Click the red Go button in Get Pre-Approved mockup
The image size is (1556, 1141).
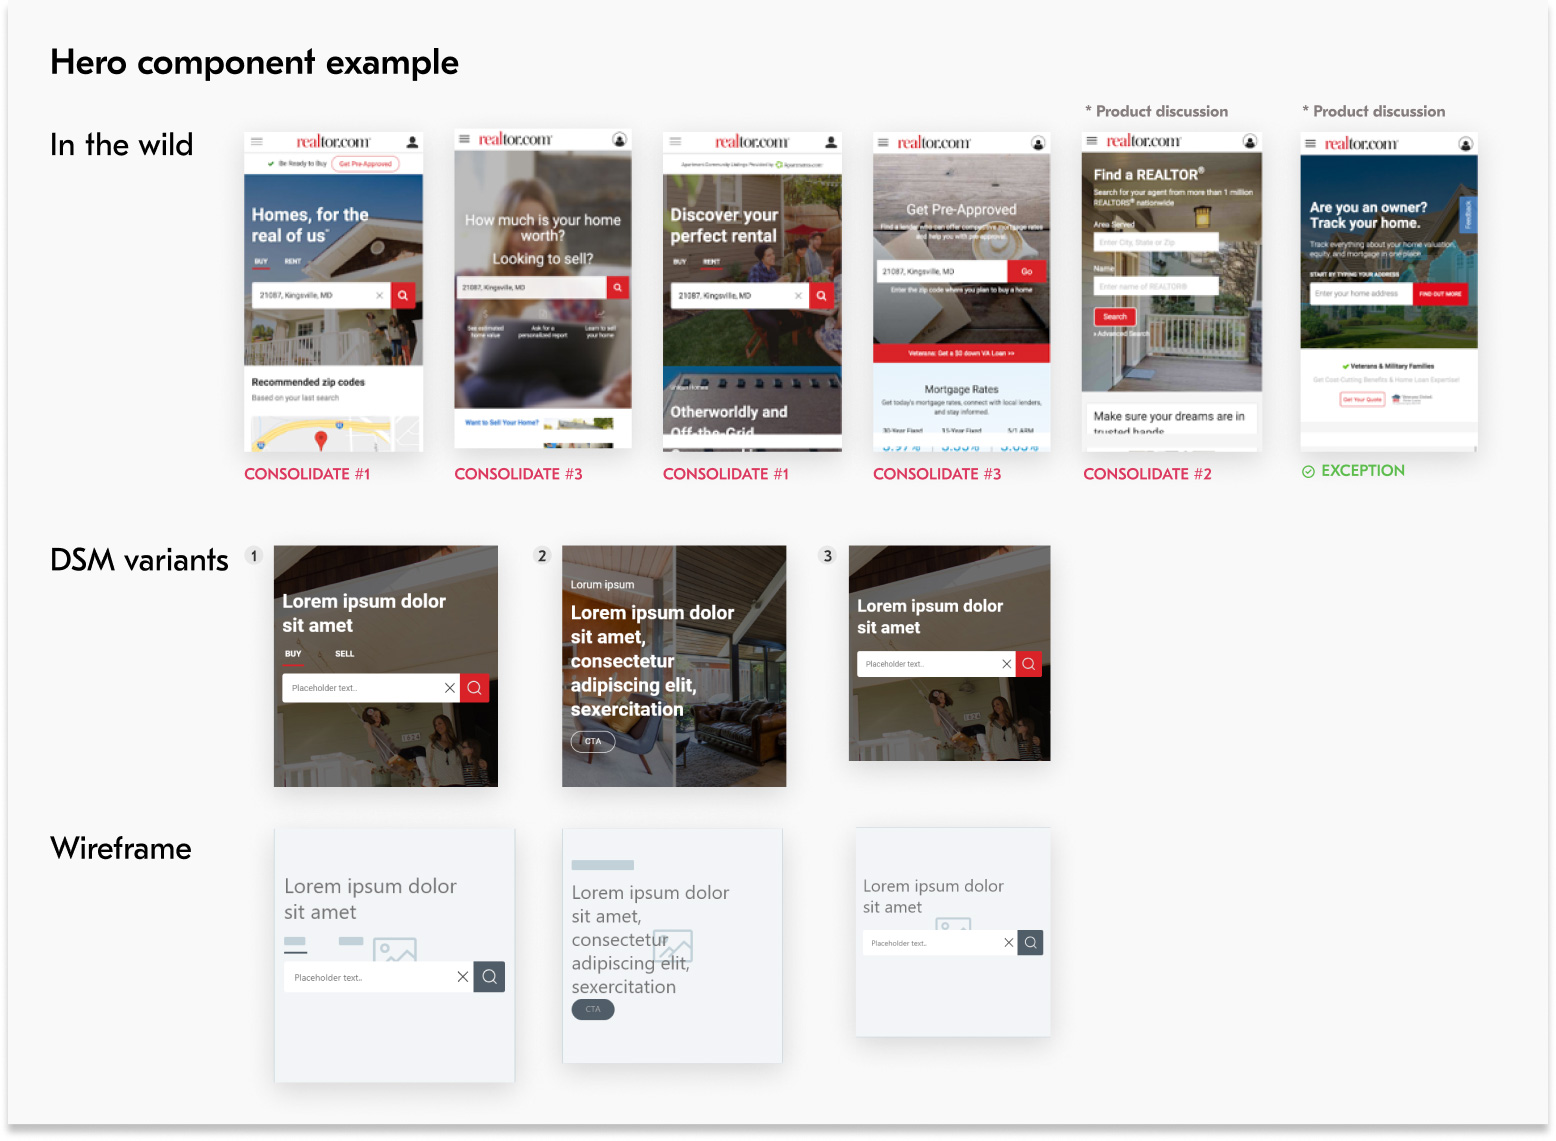pos(1027,271)
